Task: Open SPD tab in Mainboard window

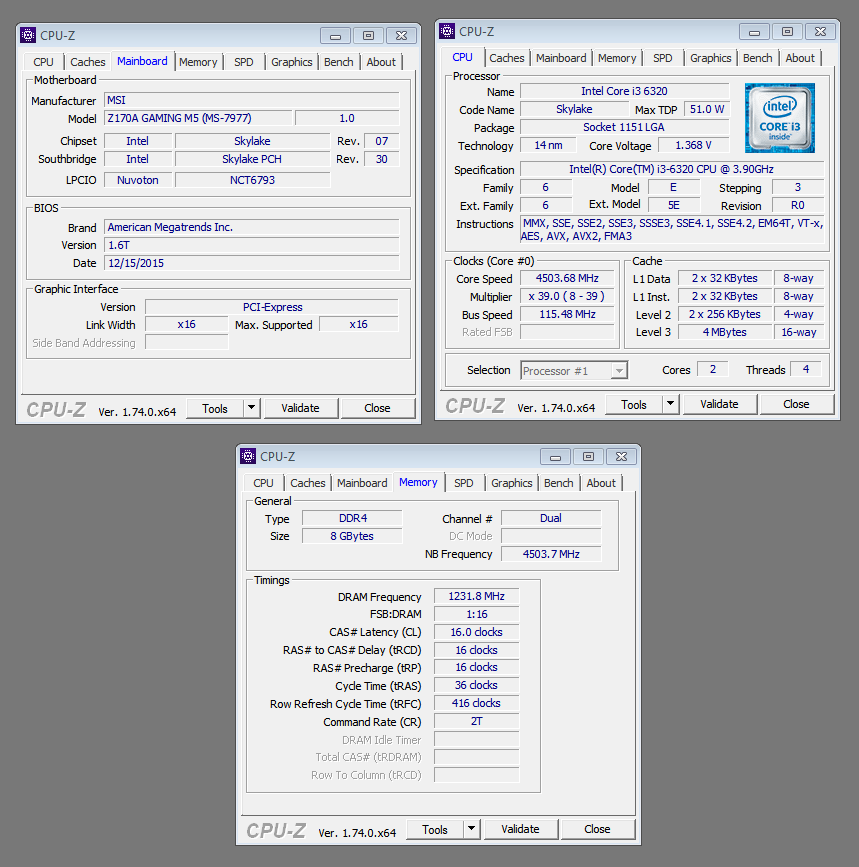Action: 243,62
